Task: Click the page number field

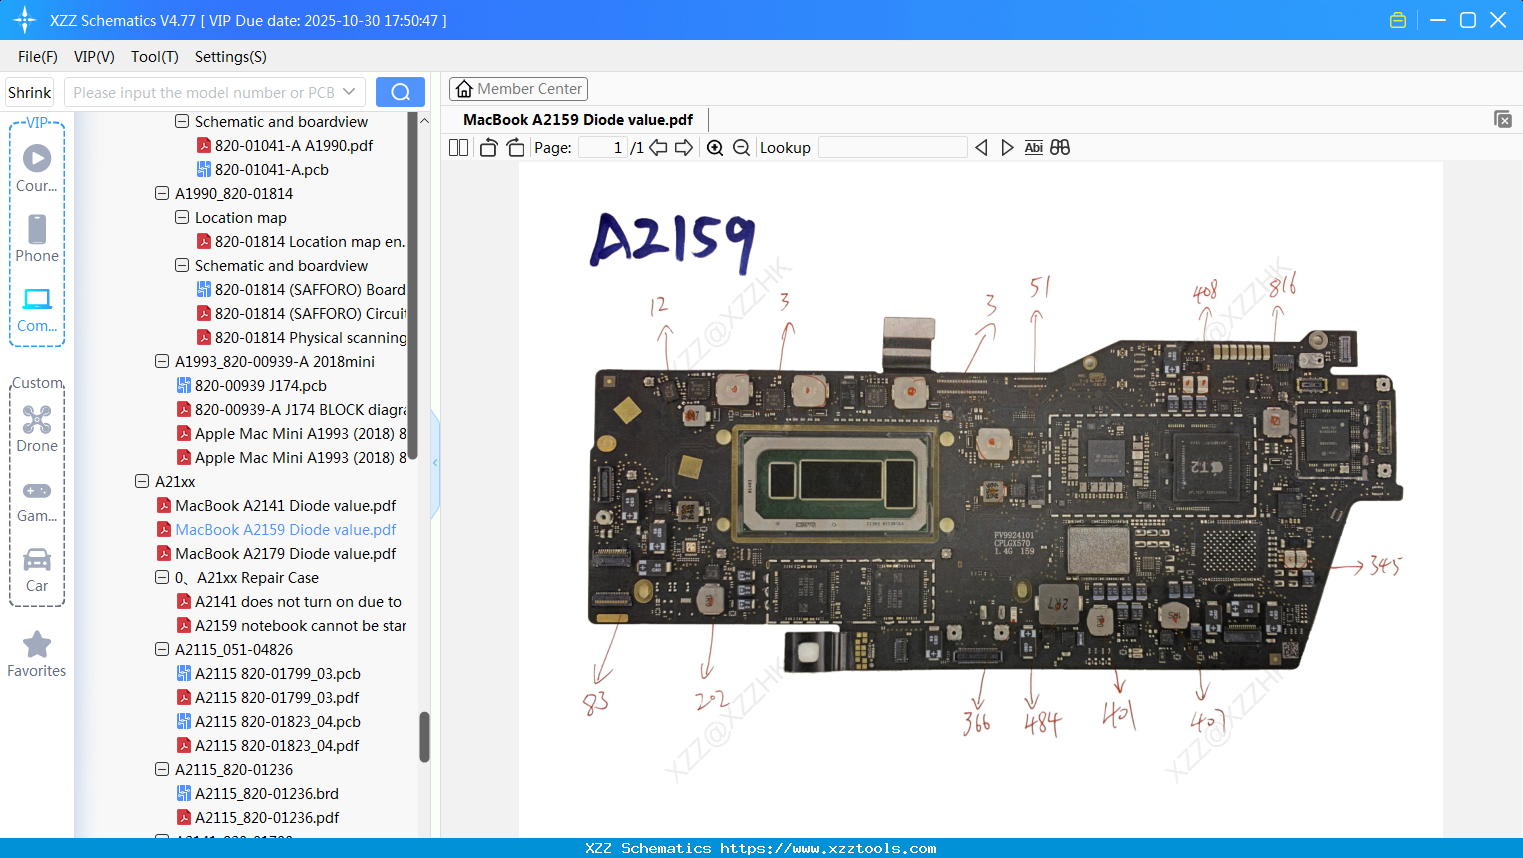Action: [602, 148]
